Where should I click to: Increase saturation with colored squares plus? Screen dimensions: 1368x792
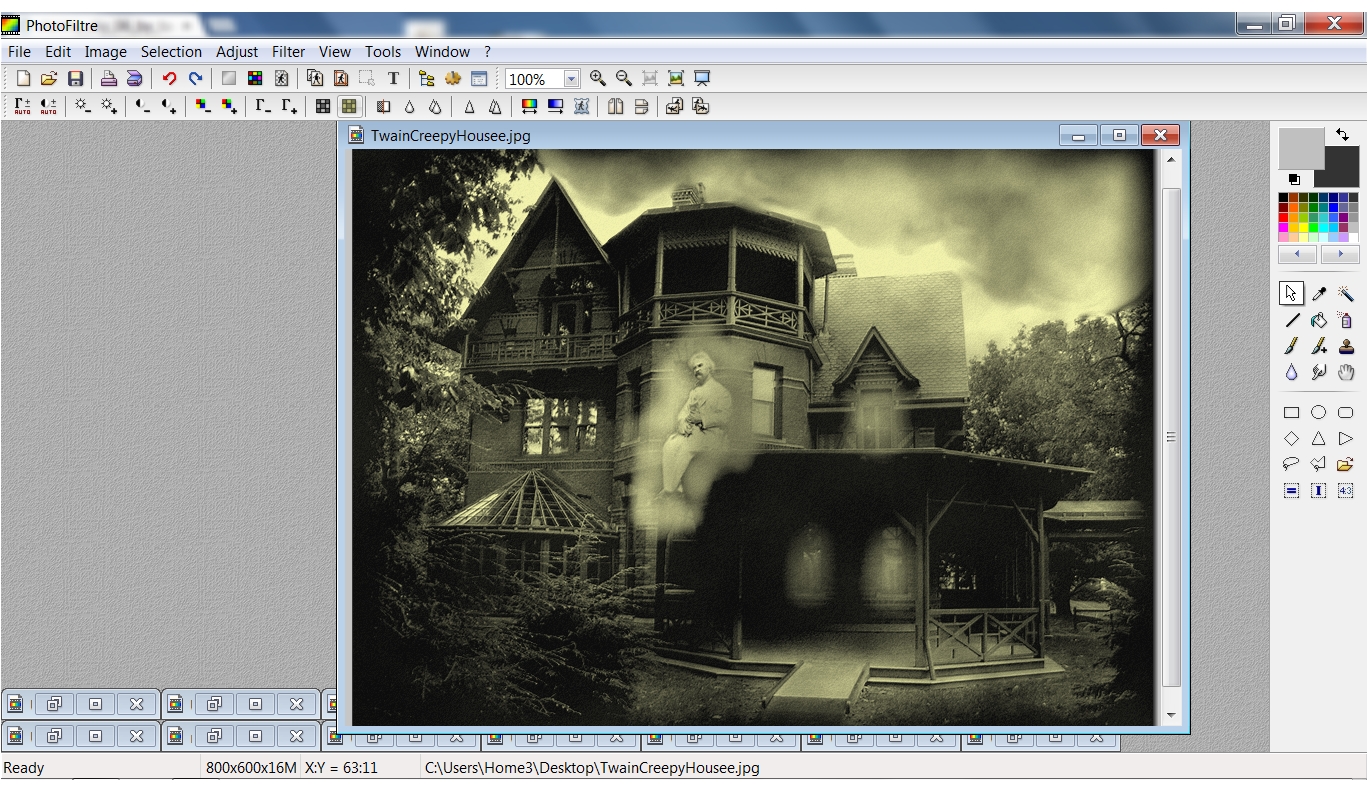(x=229, y=106)
